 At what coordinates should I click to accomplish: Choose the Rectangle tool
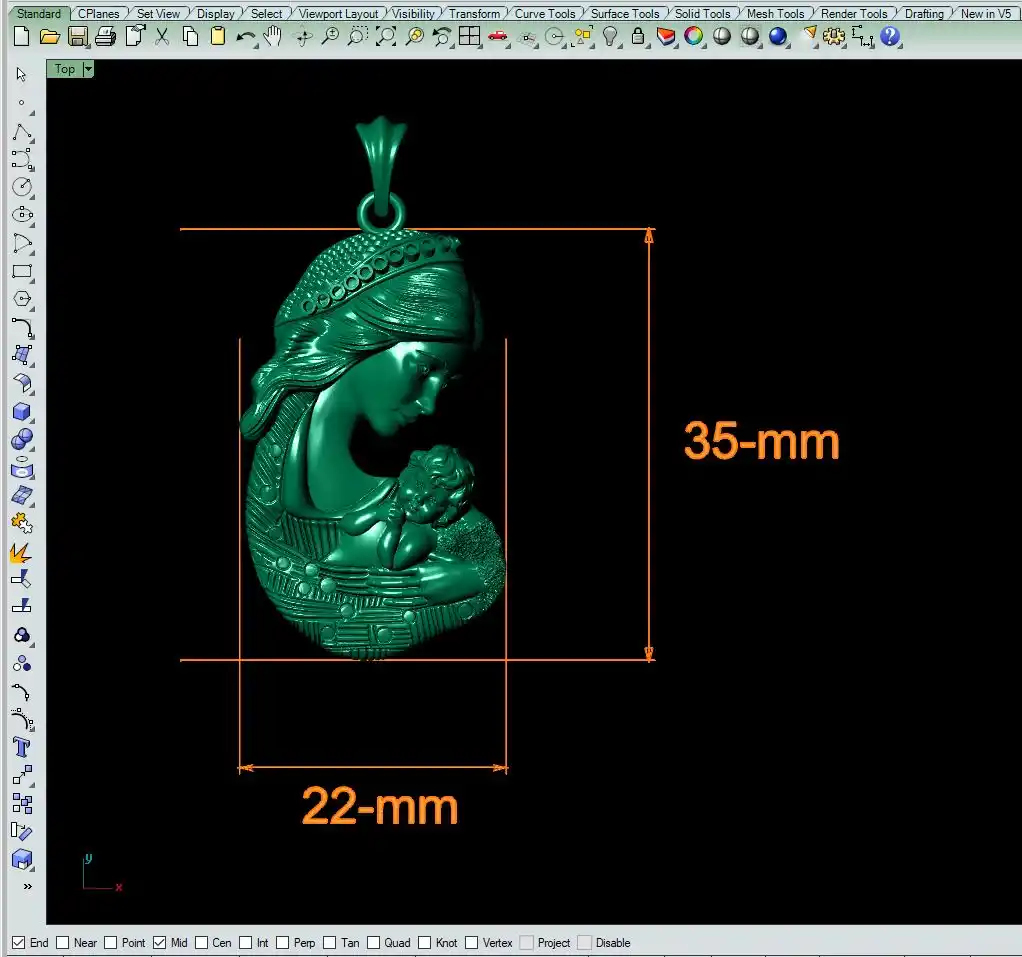click(22, 271)
